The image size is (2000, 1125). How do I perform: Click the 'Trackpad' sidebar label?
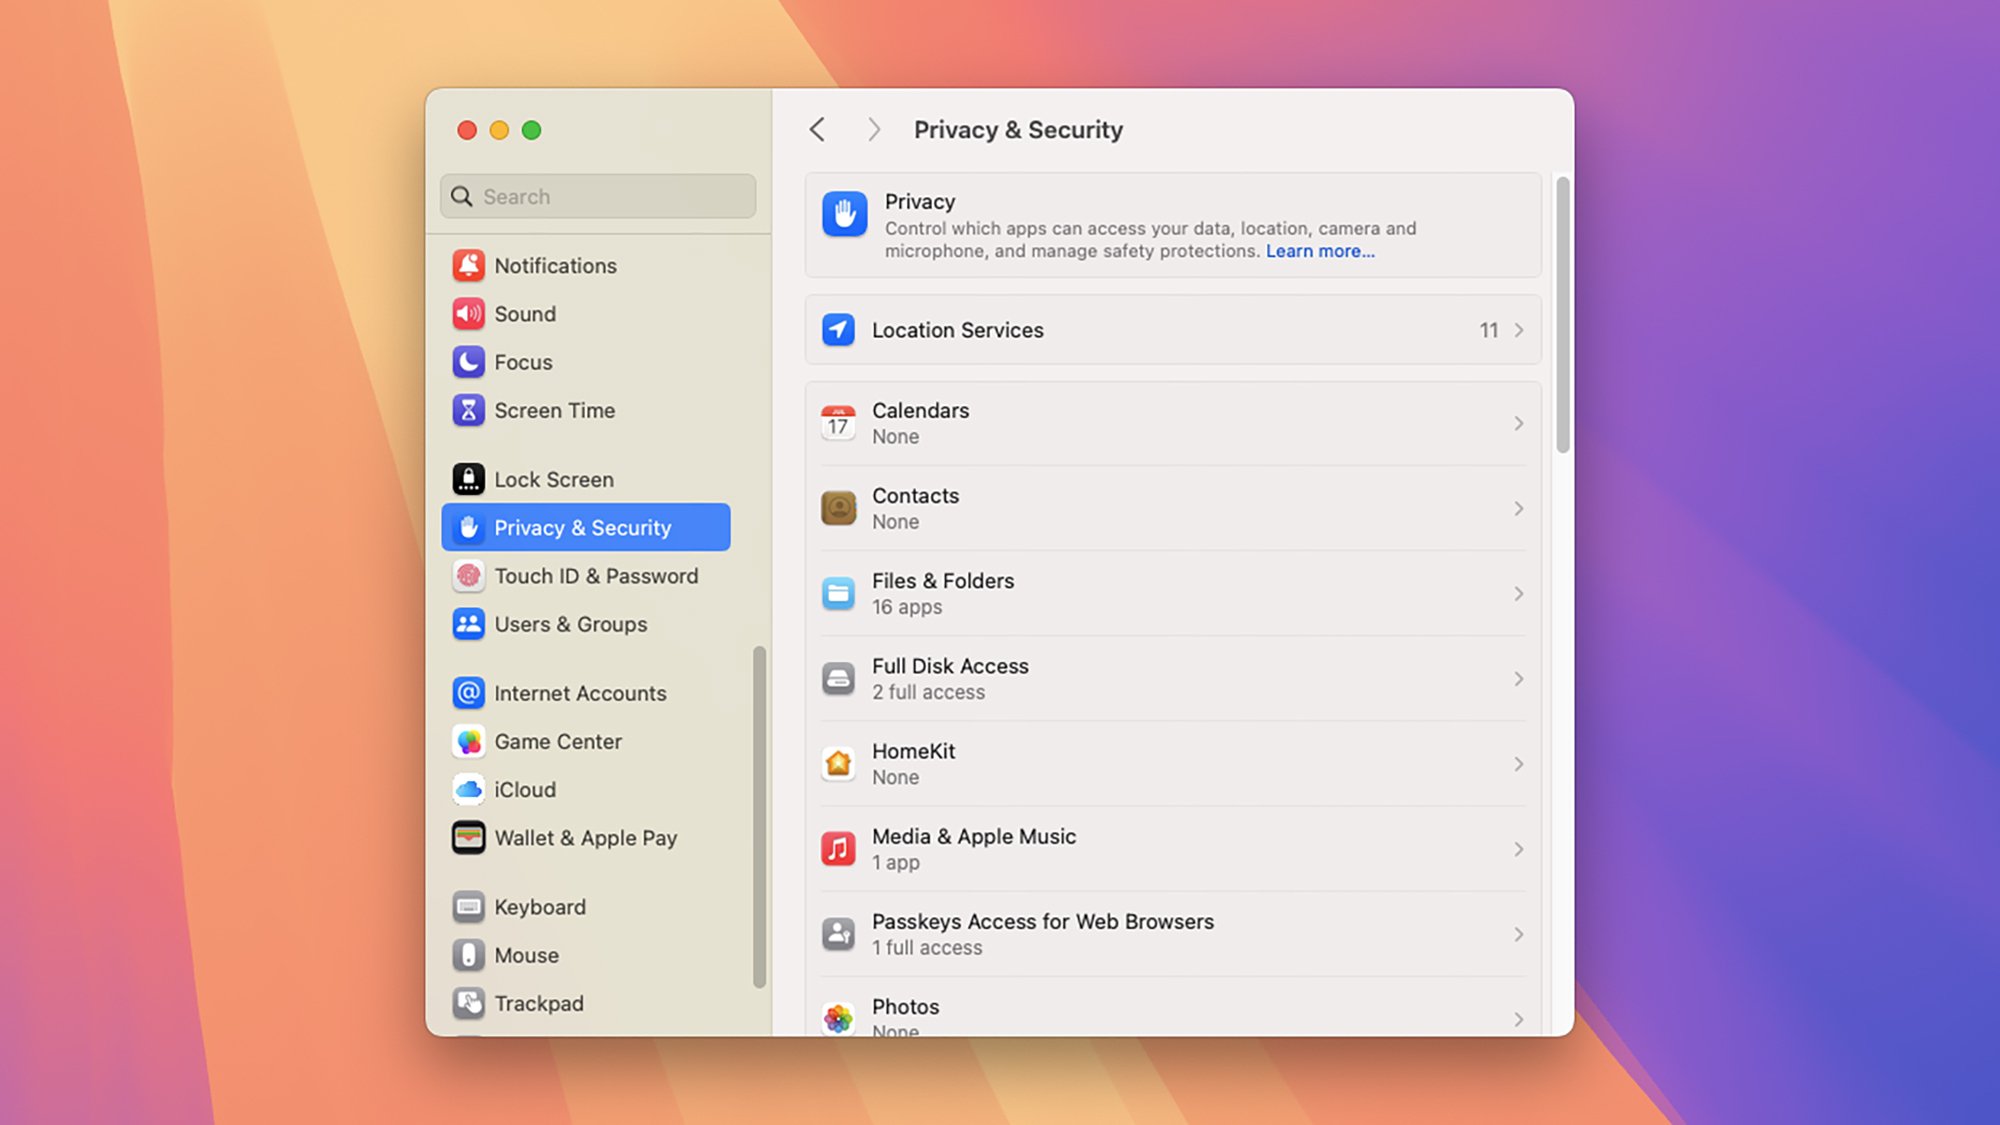(539, 1003)
